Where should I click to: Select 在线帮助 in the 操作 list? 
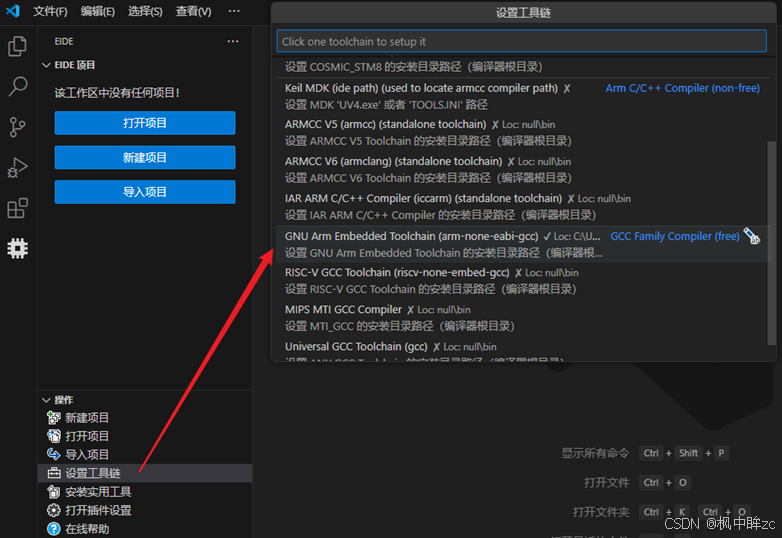pyautogui.click(x=145, y=529)
